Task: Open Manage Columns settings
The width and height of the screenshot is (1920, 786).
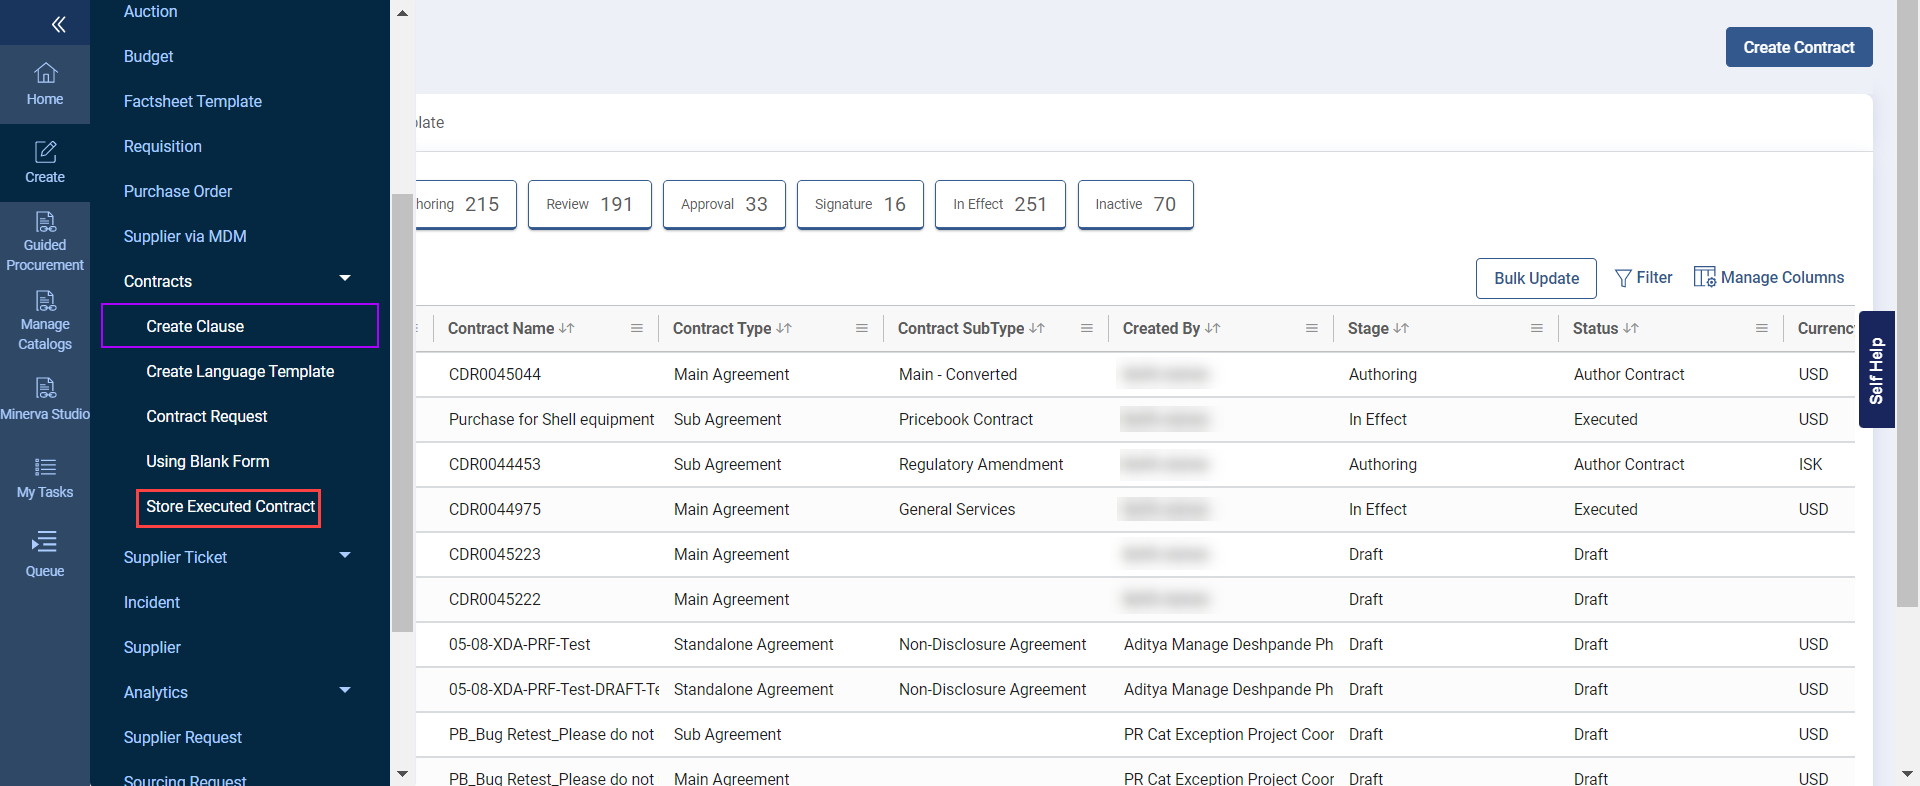Action: pos(1768,278)
